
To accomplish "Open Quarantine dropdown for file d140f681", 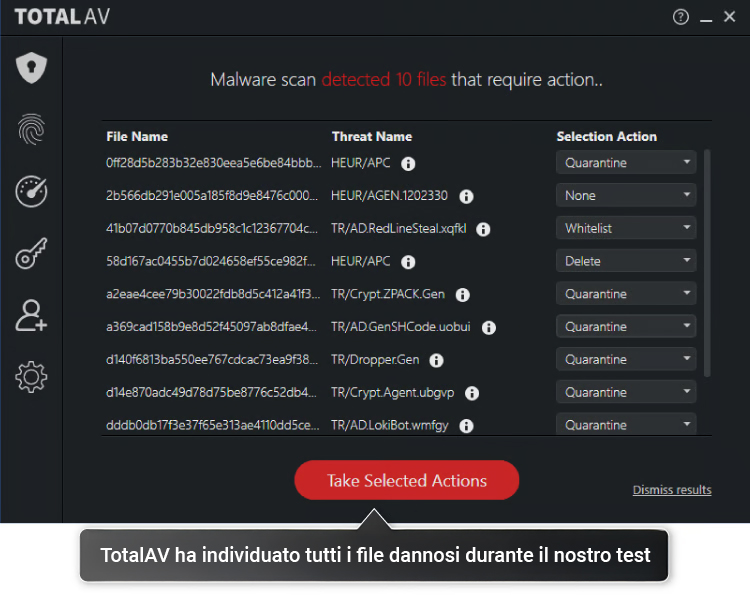I will coord(626,359).
